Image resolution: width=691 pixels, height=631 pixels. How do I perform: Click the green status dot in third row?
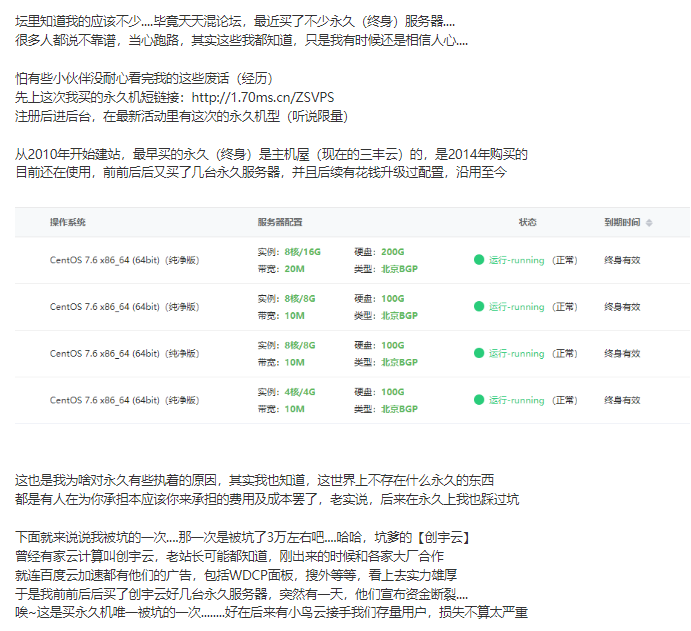pyautogui.click(x=479, y=353)
